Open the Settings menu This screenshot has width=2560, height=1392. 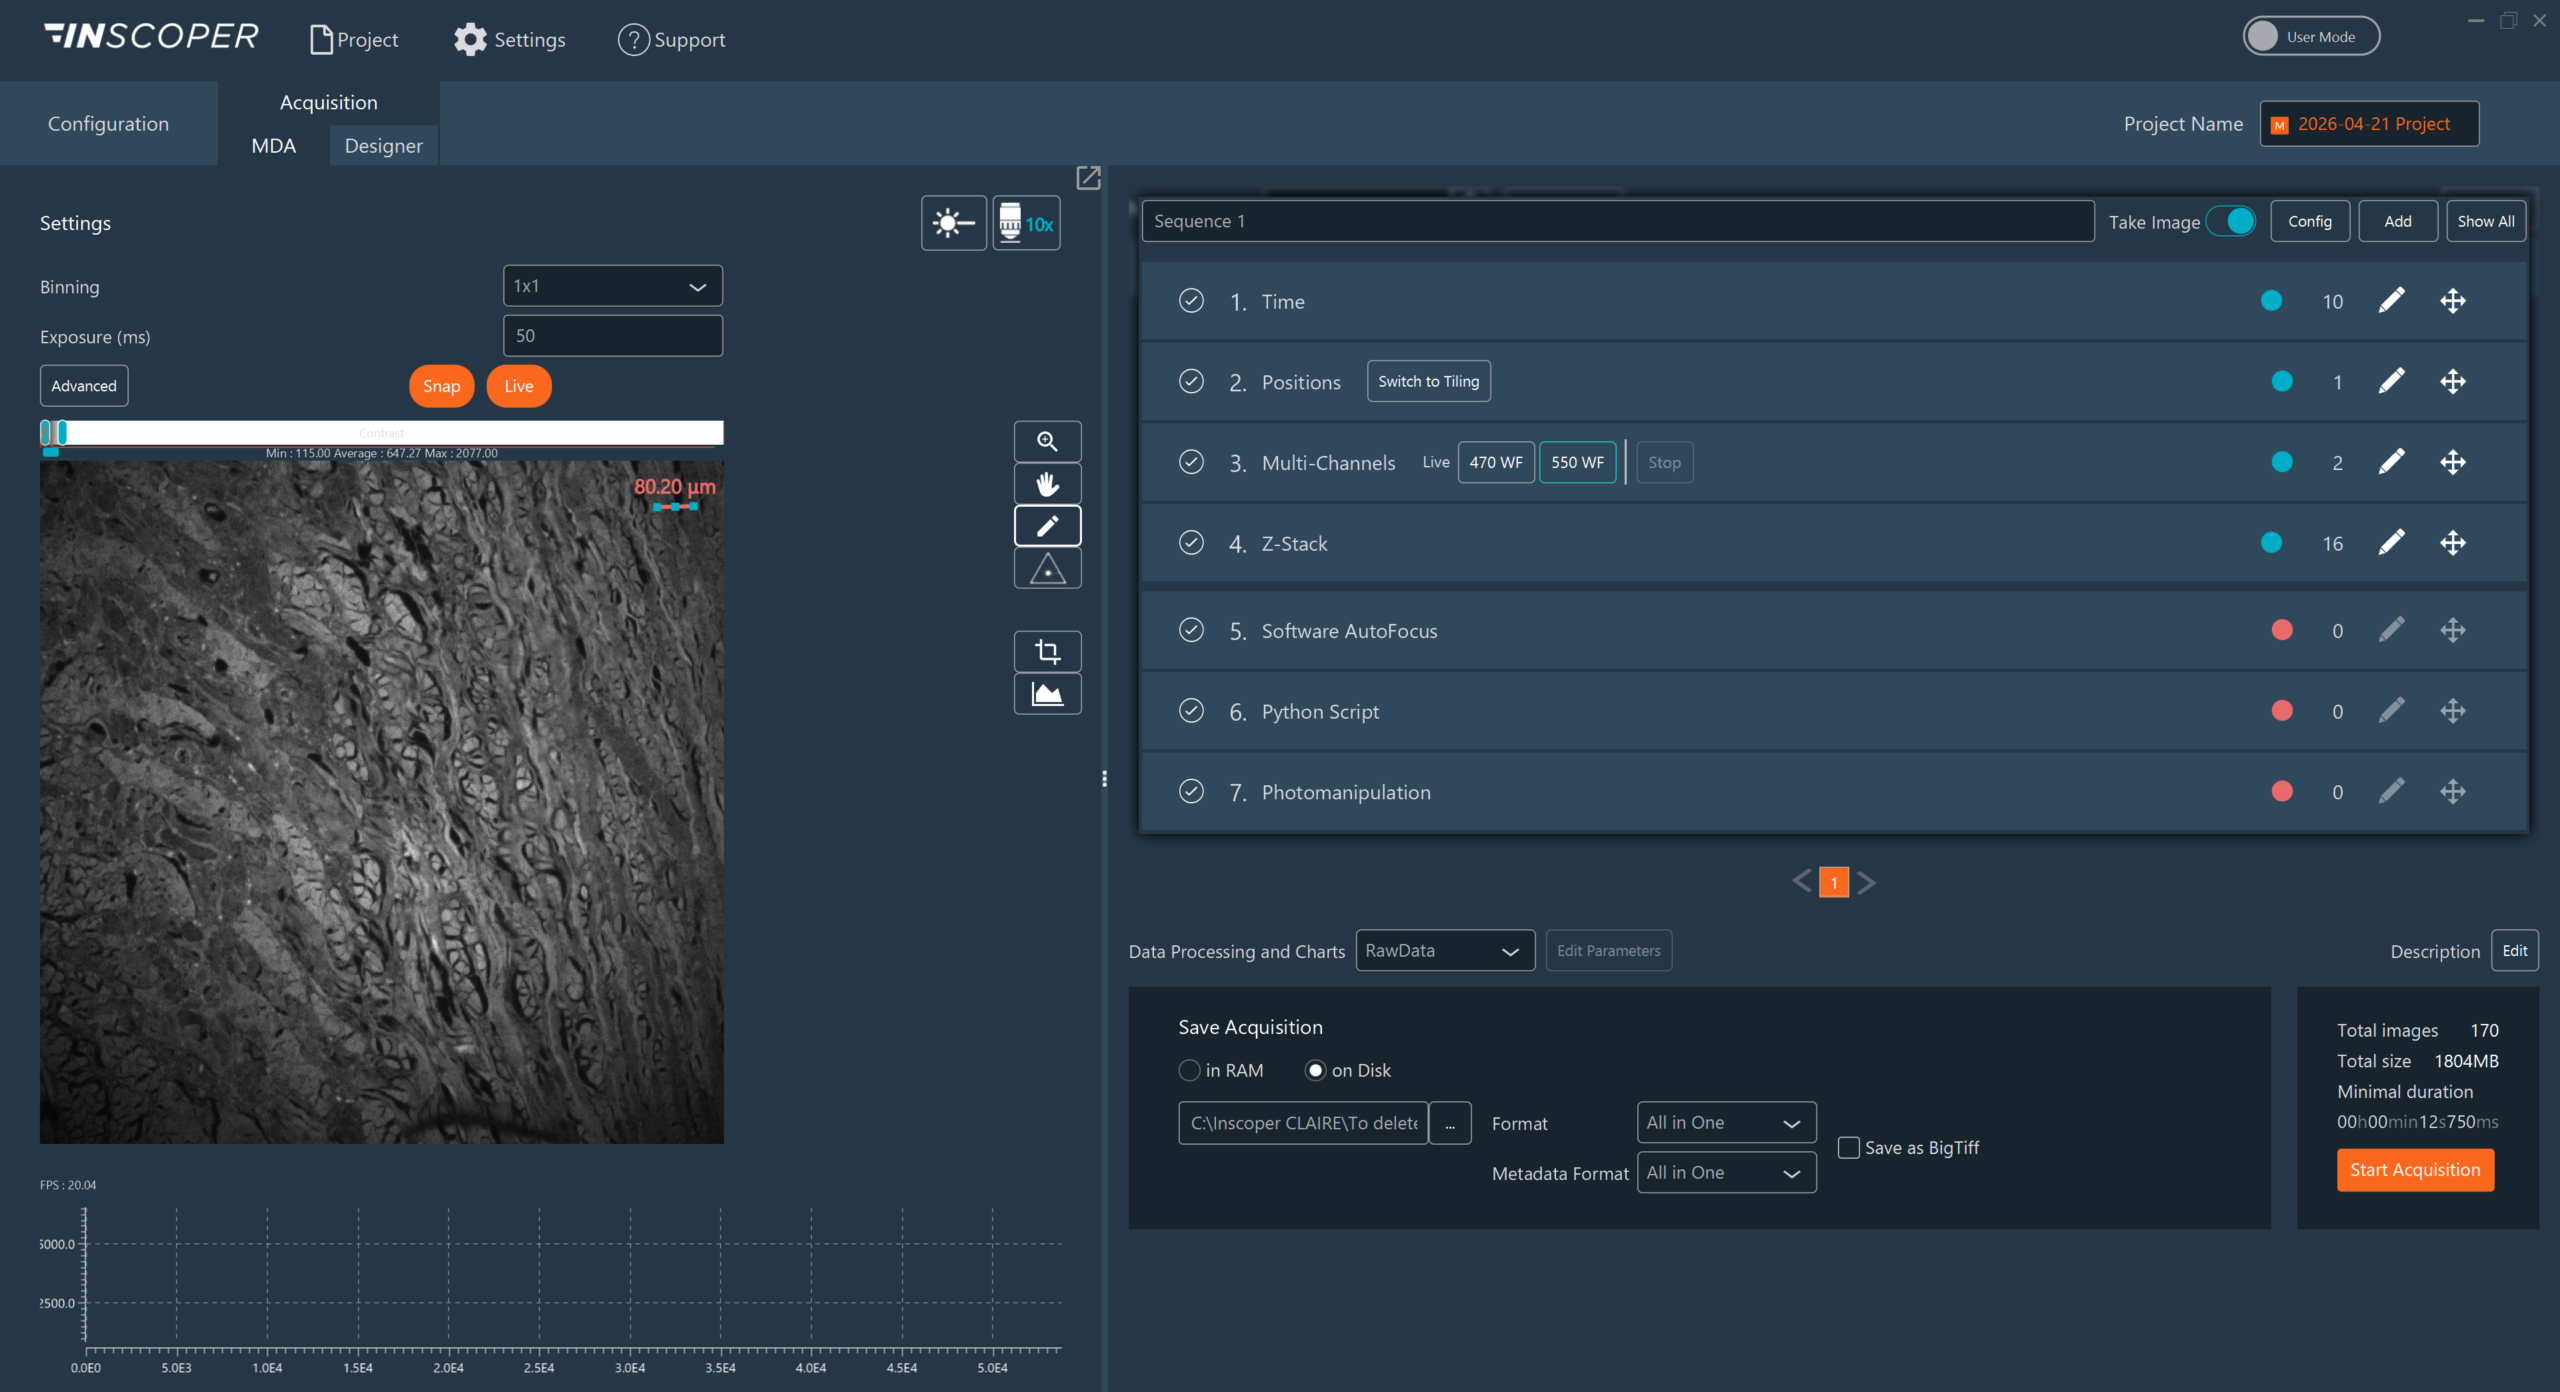(x=510, y=40)
